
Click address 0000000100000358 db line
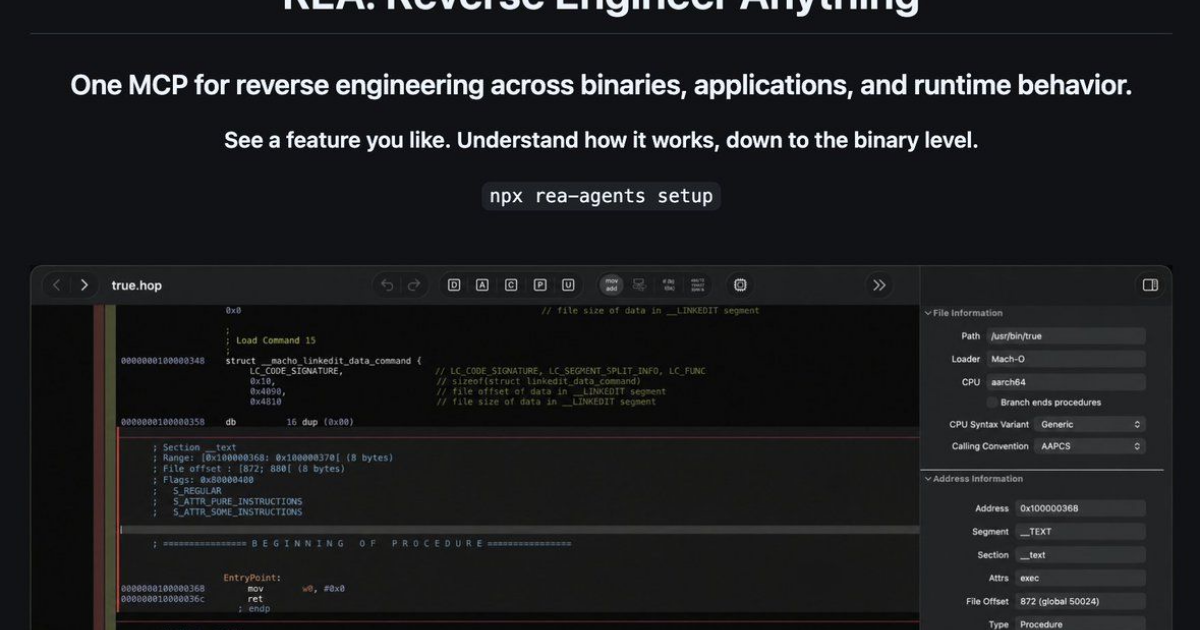[237, 422]
